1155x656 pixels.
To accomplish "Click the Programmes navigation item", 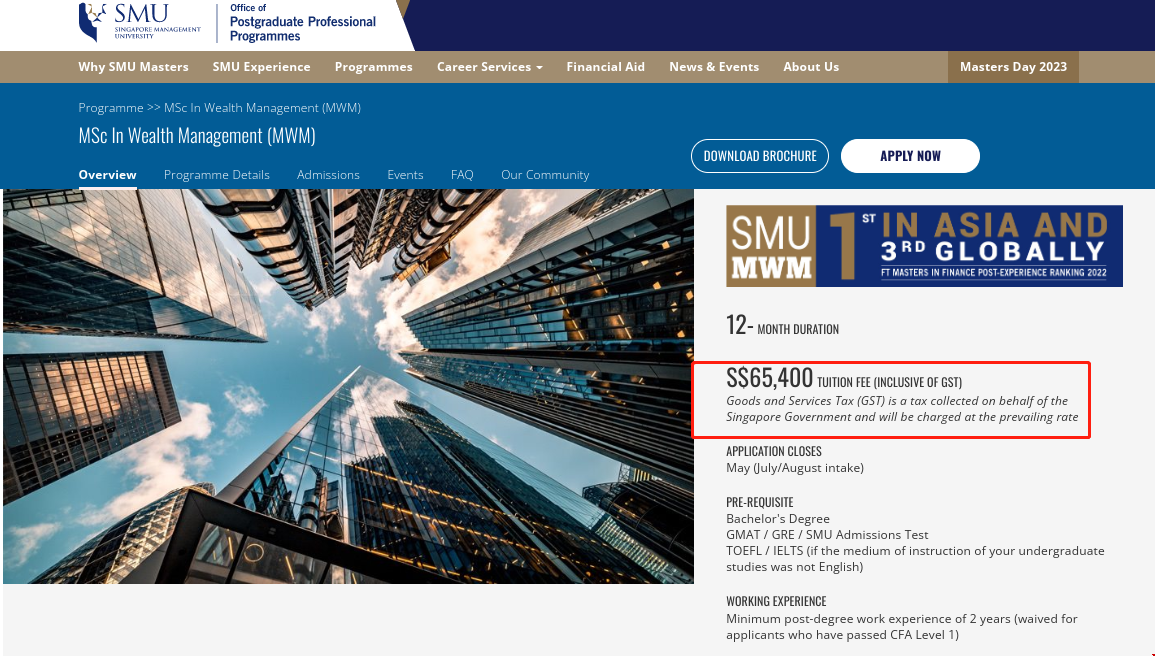I will coord(374,67).
